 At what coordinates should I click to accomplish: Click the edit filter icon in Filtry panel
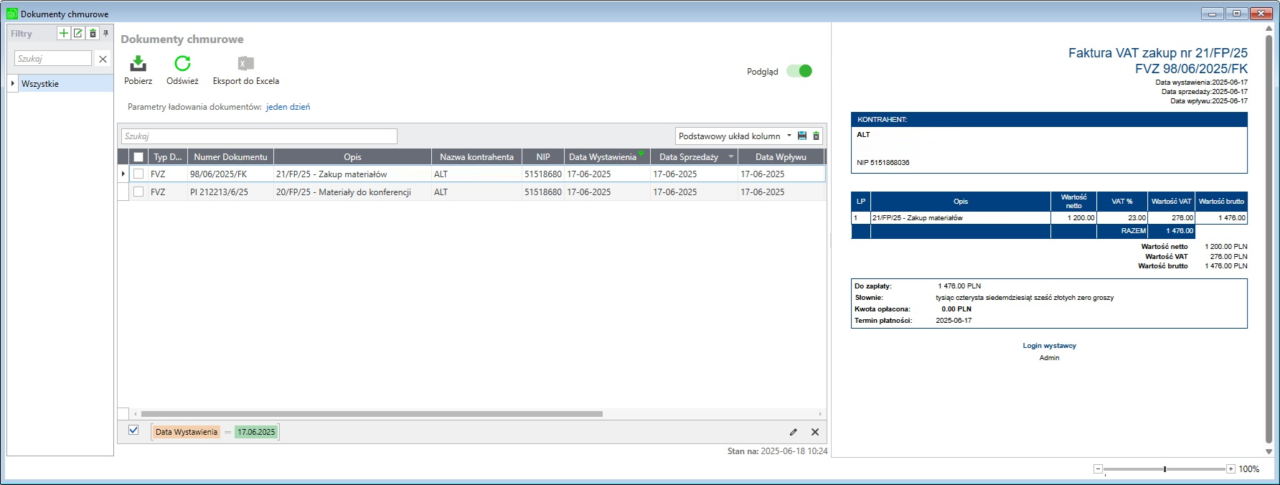[78, 33]
